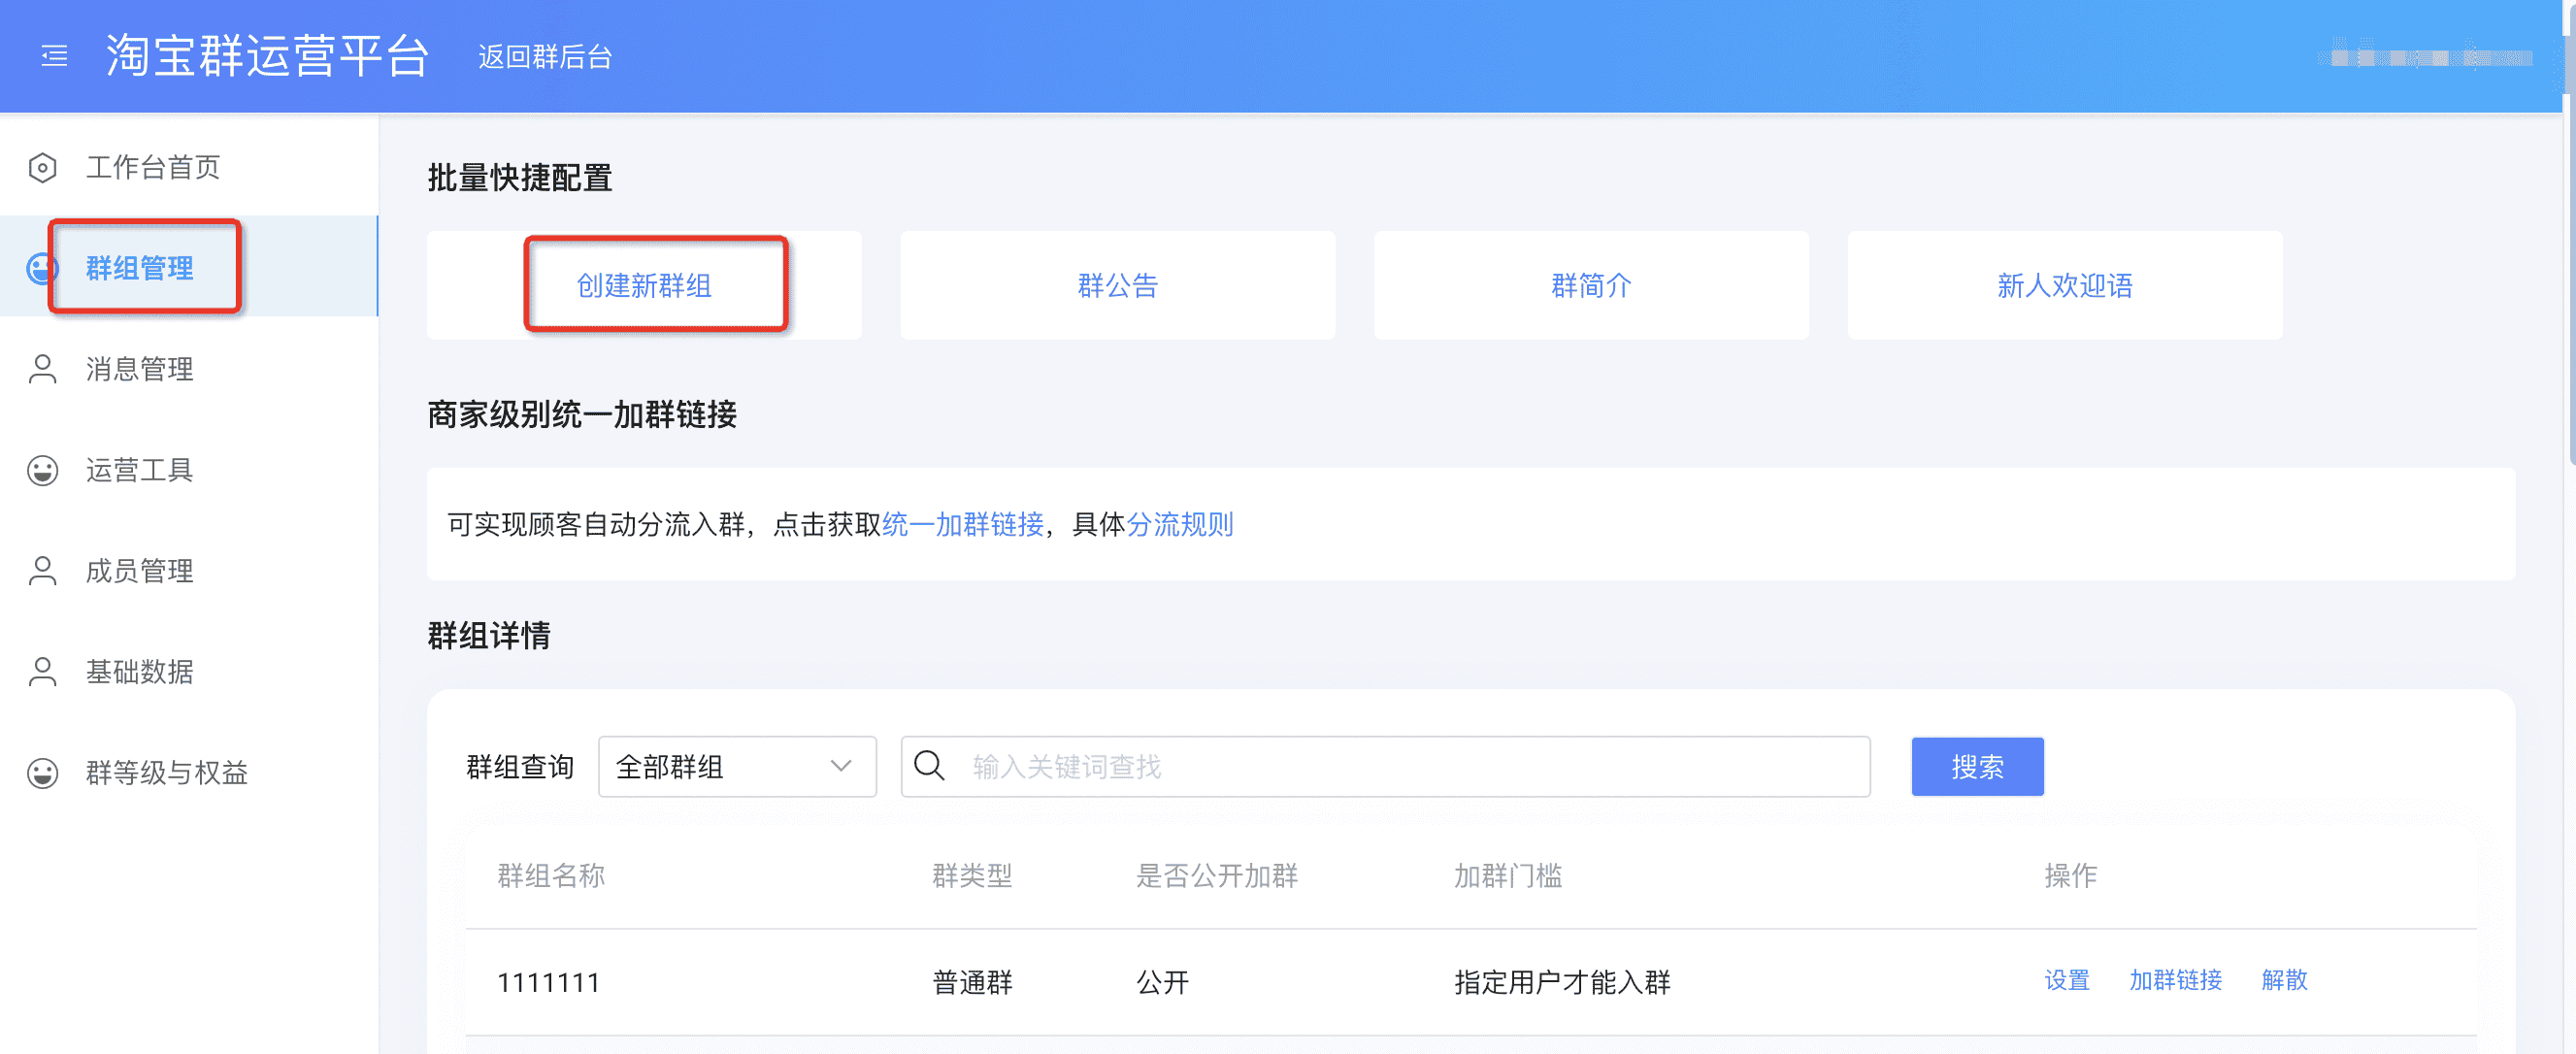Click the 运营工具 smiley icon
Image resolution: width=2576 pixels, height=1054 pixels.
(41, 470)
